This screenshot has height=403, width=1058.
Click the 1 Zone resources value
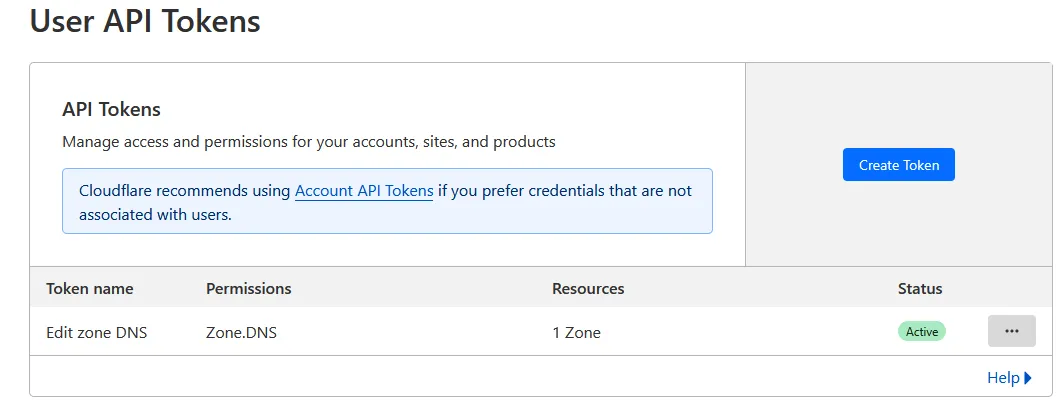pos(576,332)
